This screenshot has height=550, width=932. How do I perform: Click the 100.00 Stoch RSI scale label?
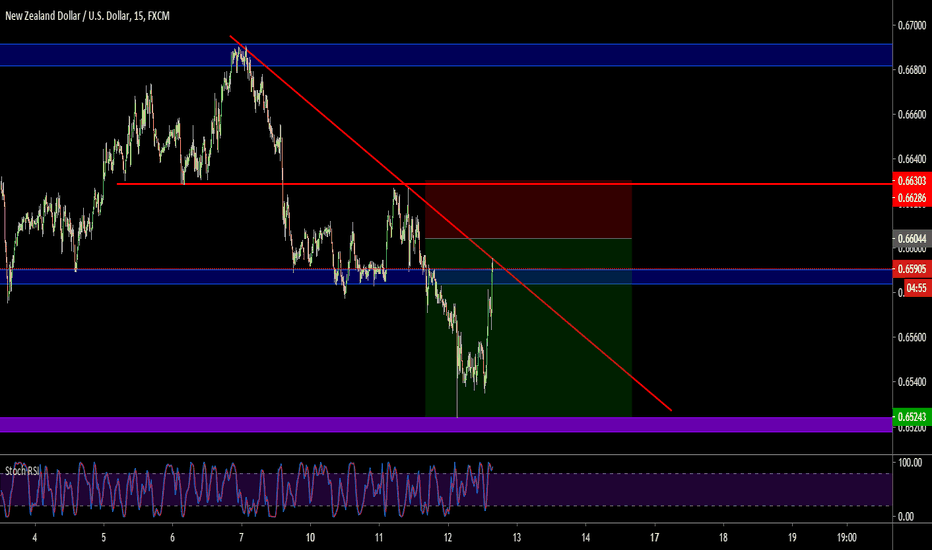[x=910, y=463]
